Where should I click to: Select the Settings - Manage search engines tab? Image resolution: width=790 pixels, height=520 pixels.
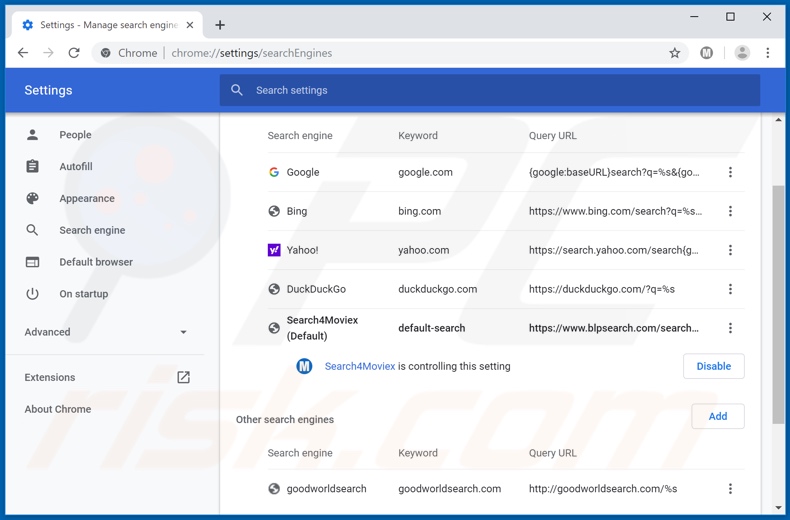coord(107,25)
